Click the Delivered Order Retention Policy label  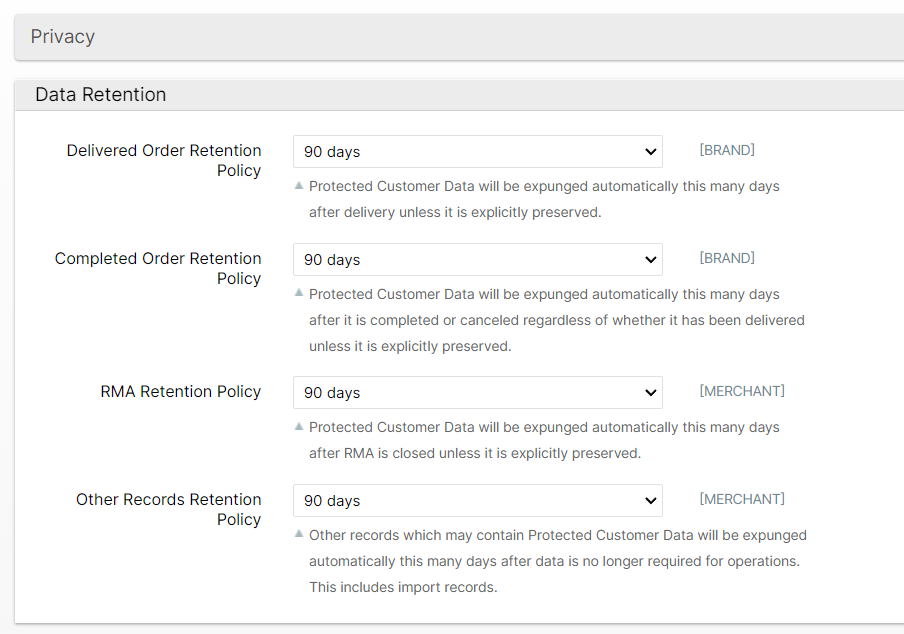point(164,160)
